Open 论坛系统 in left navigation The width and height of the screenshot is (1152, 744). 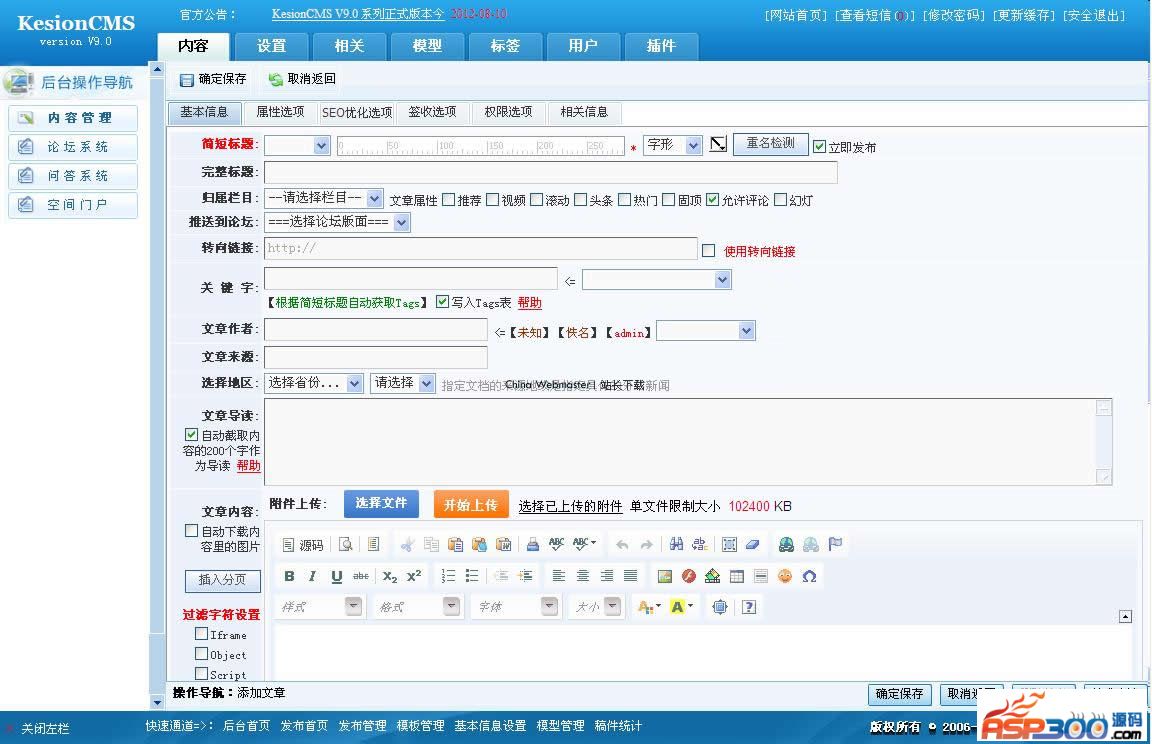(x=73, y=147)
